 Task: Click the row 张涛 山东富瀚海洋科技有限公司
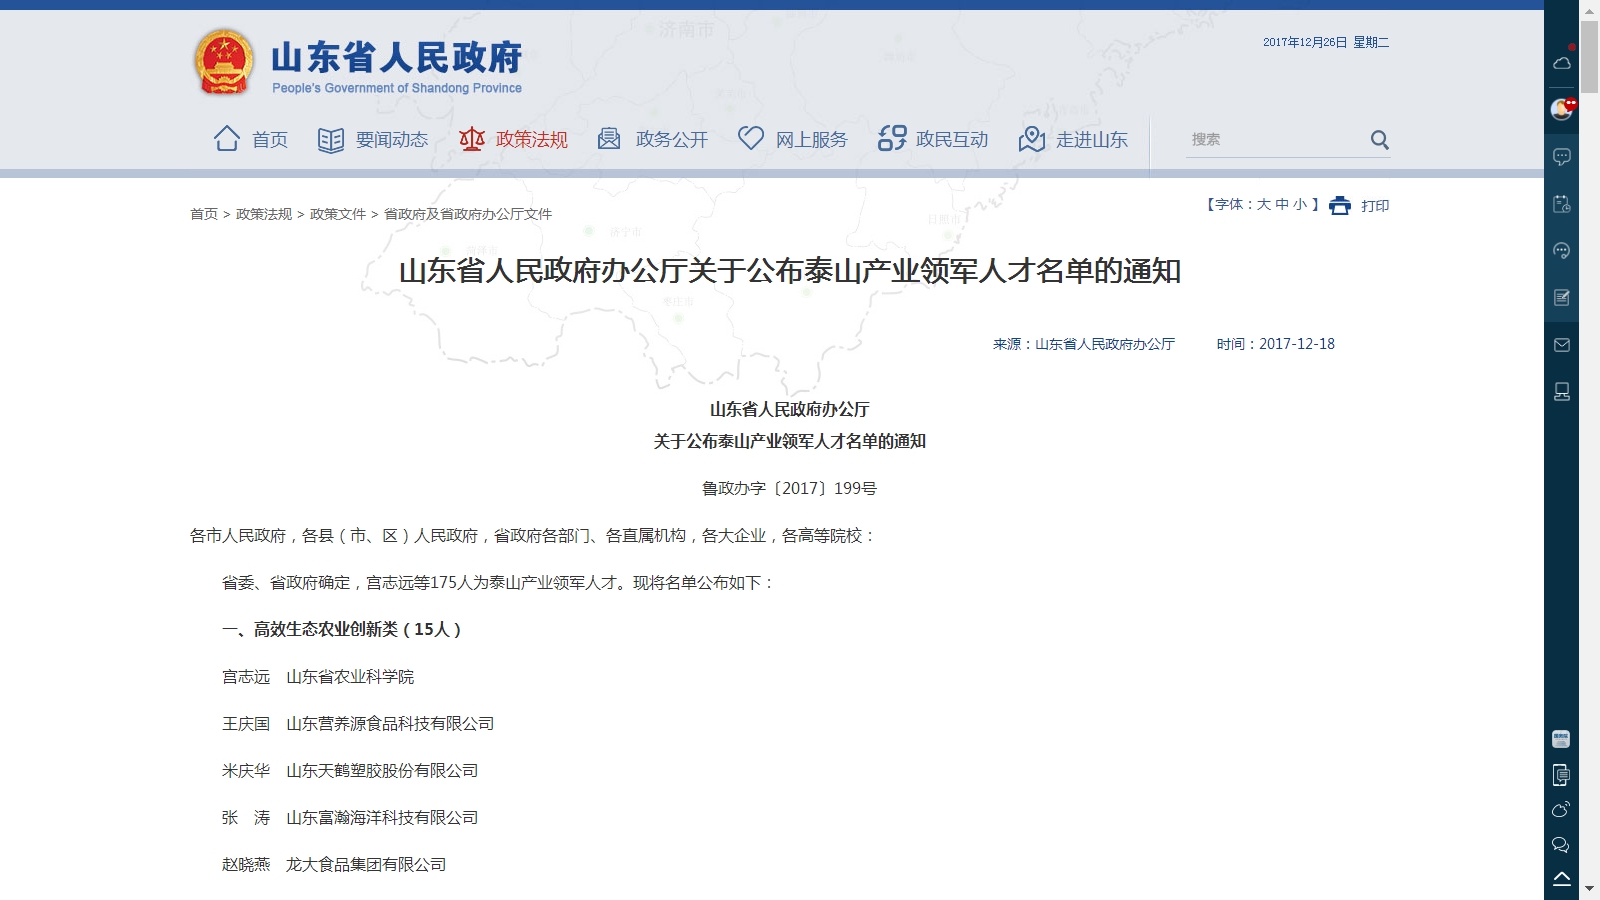click(x=350, y=818)
